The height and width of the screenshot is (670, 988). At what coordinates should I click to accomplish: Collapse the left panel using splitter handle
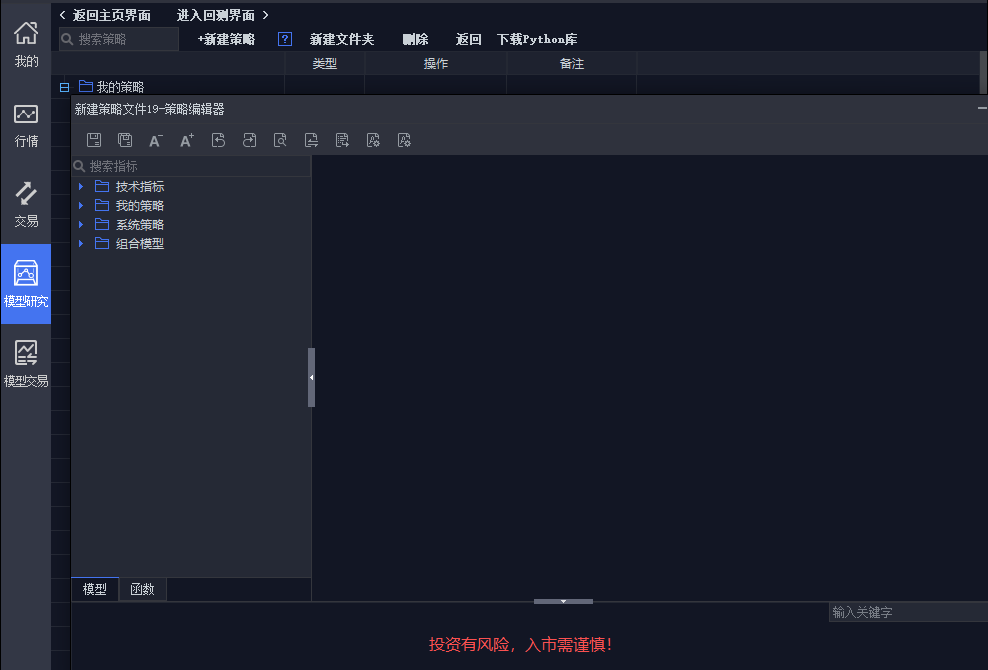click(x=311, y=377)
